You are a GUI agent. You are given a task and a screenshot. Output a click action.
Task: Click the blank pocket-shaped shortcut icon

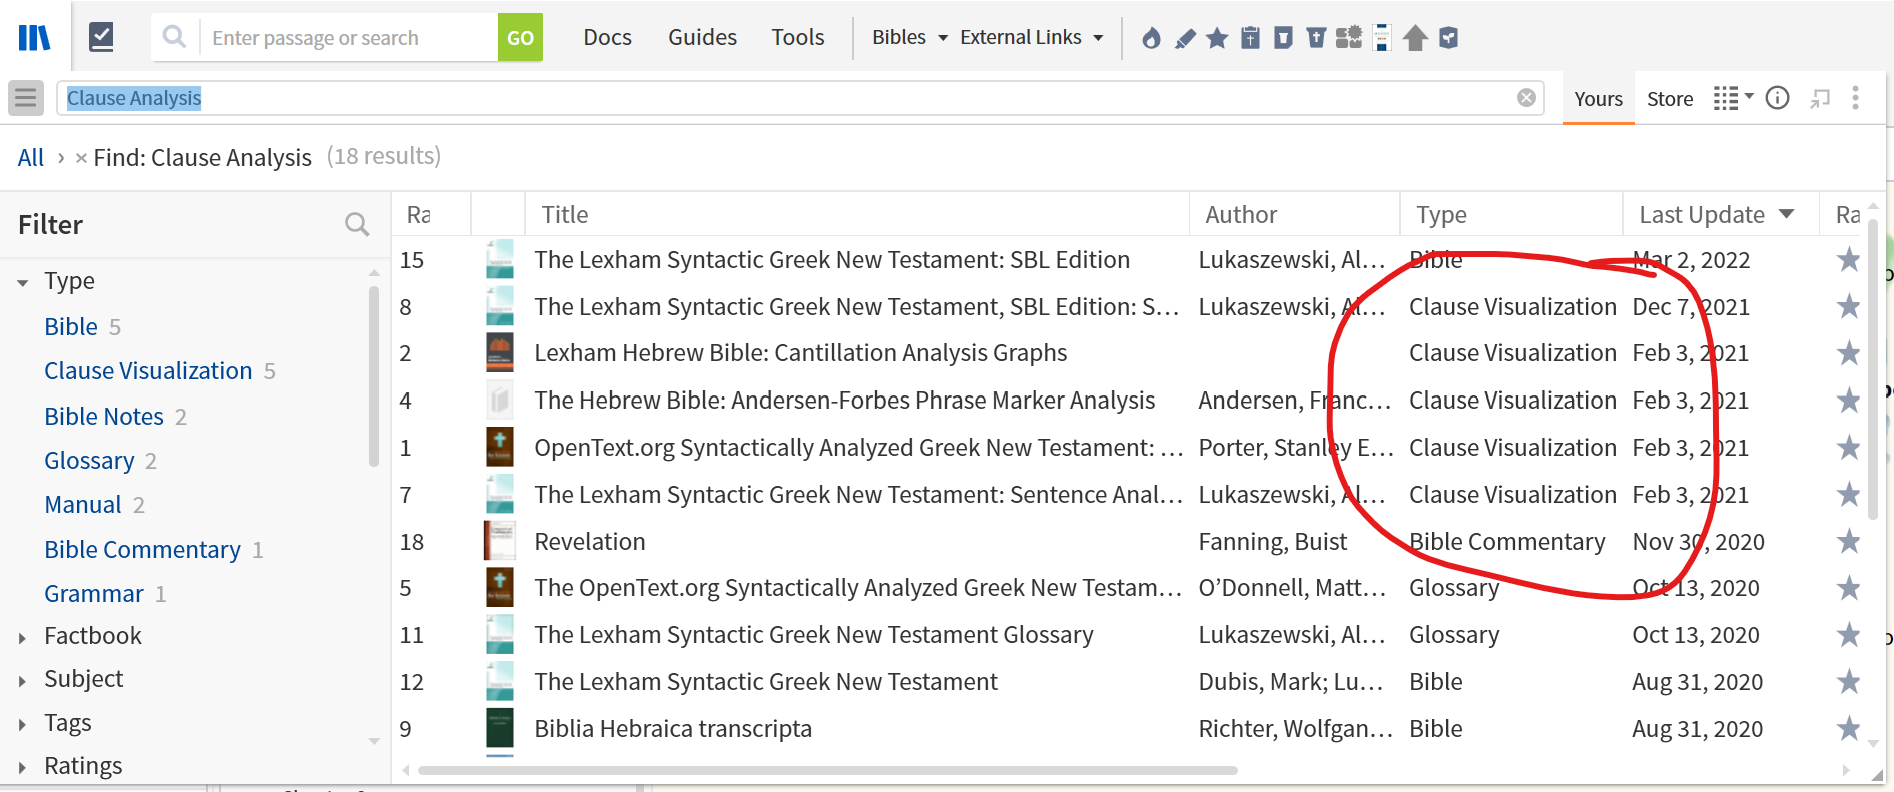pos(1283,38)
